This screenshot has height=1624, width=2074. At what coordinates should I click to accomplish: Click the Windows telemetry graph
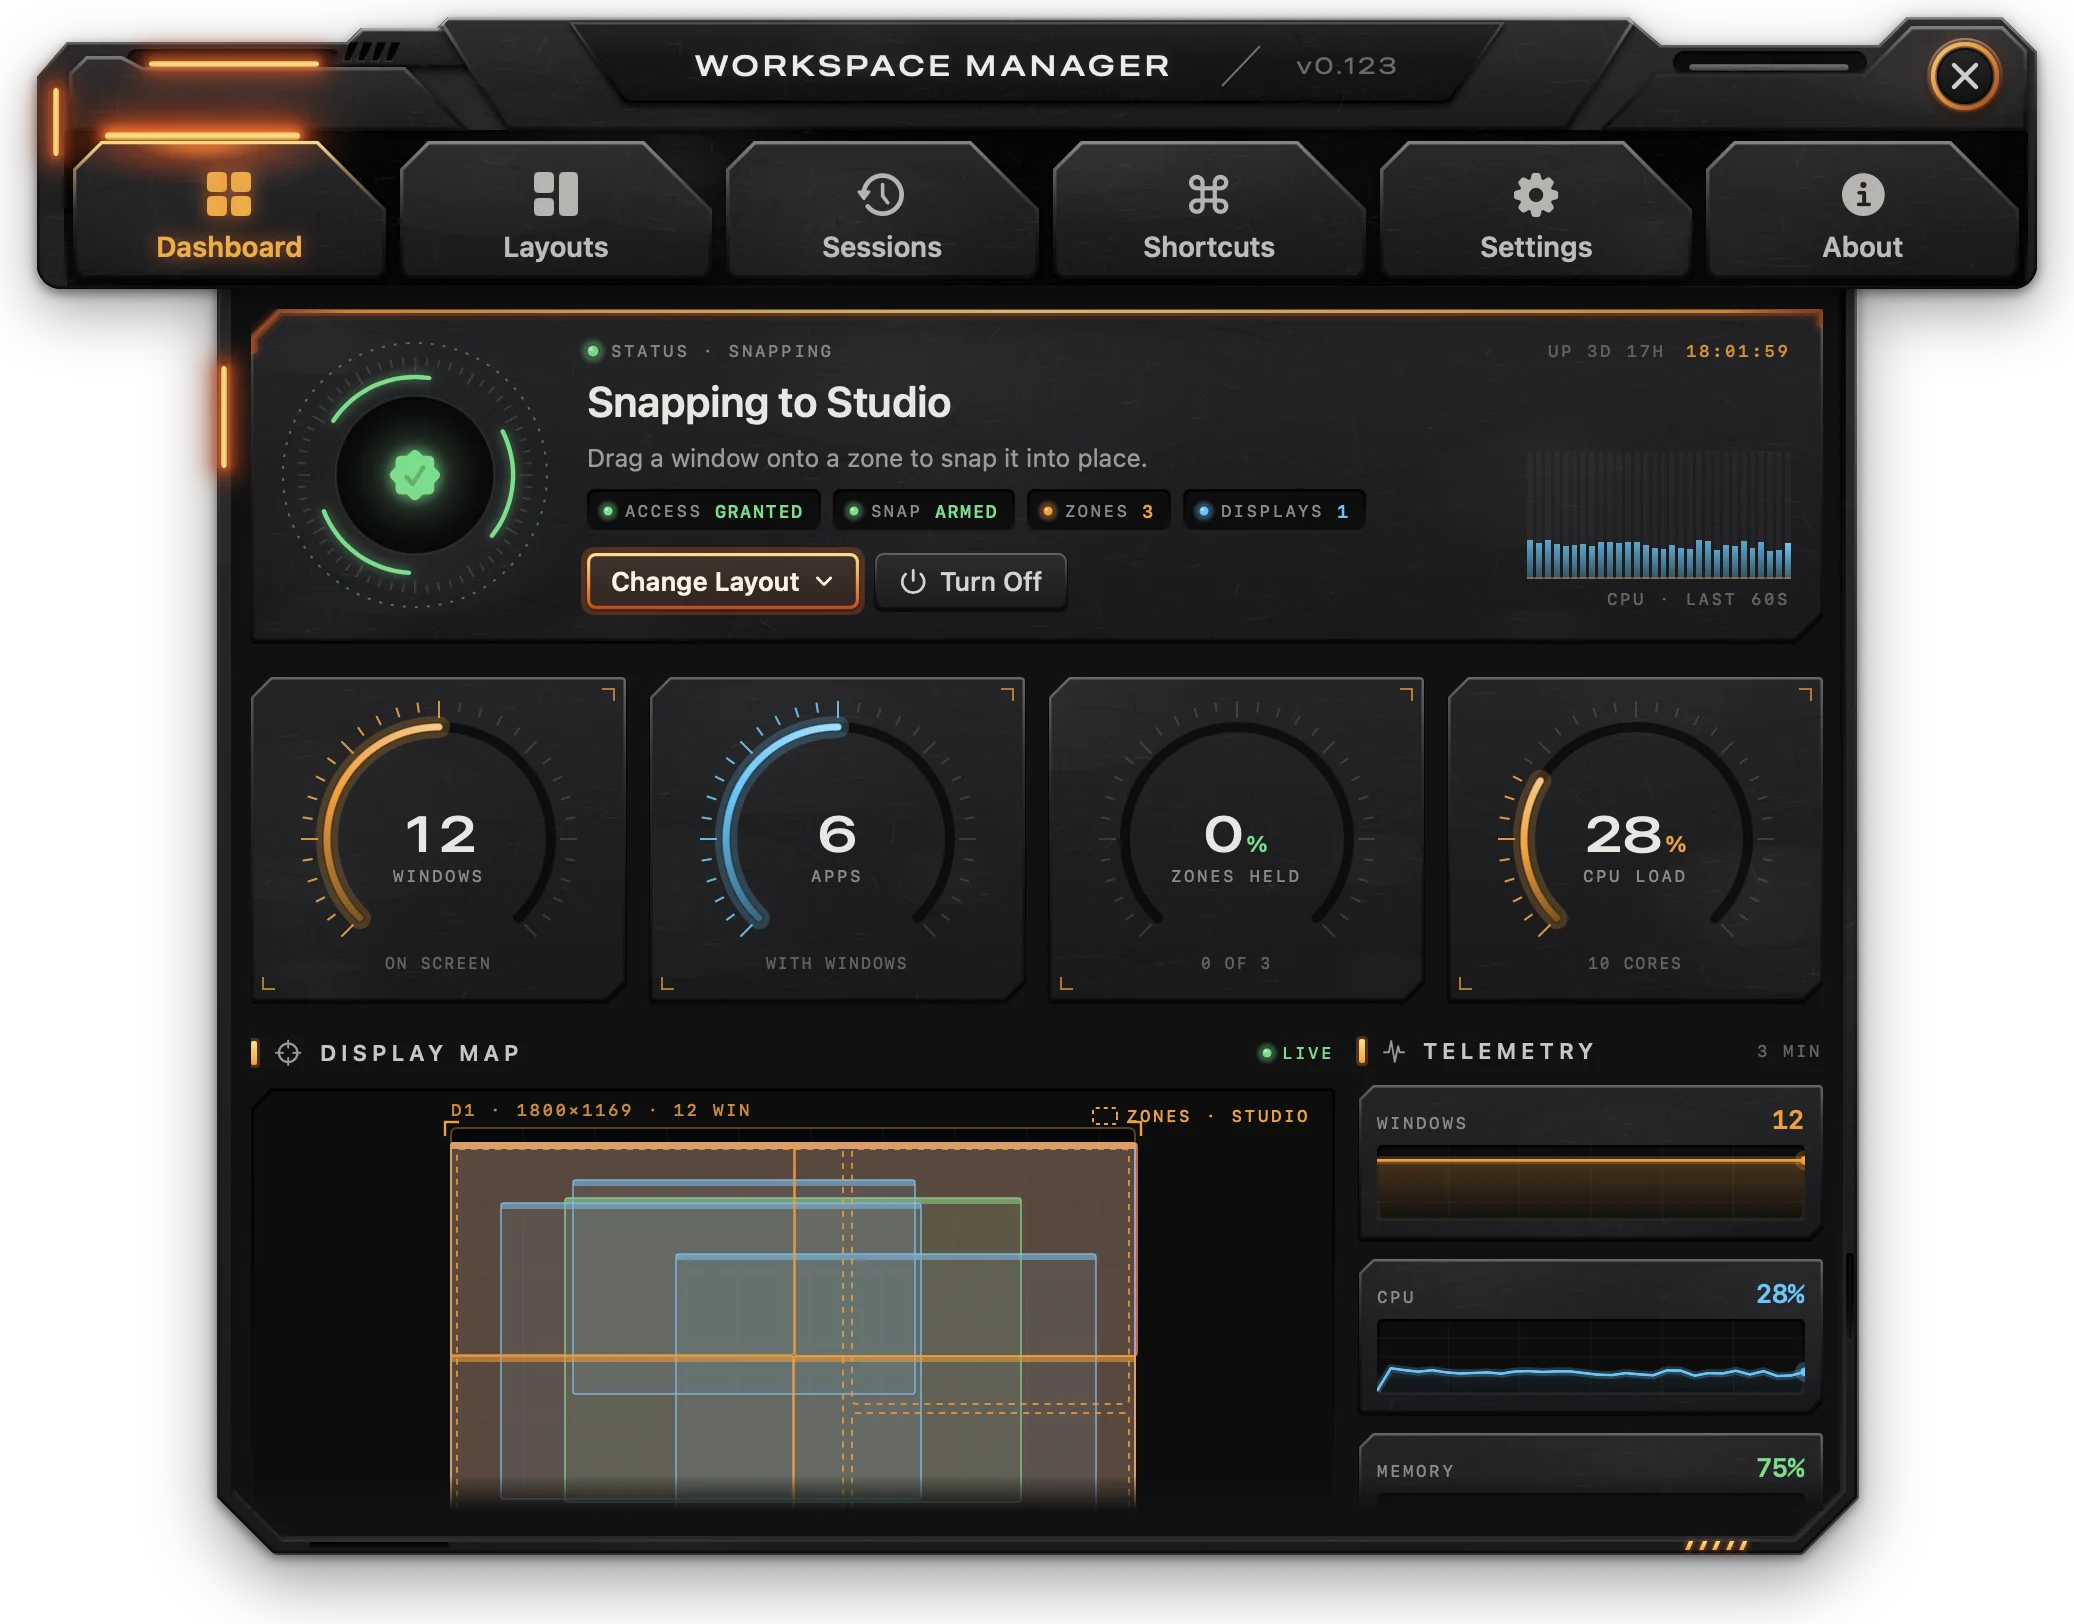coord(1590,1183)
